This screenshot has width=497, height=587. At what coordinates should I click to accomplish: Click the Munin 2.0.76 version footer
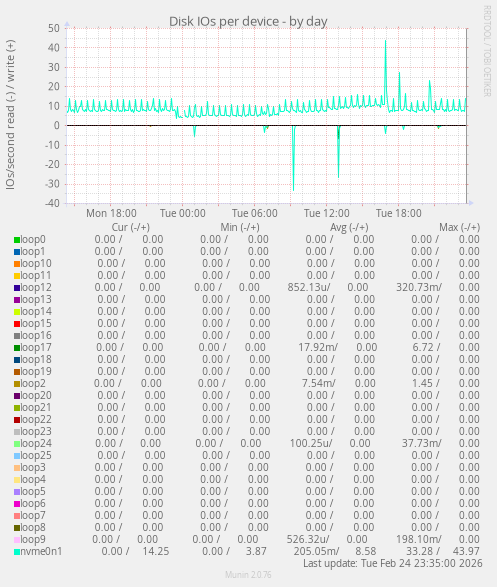[248, 575]
